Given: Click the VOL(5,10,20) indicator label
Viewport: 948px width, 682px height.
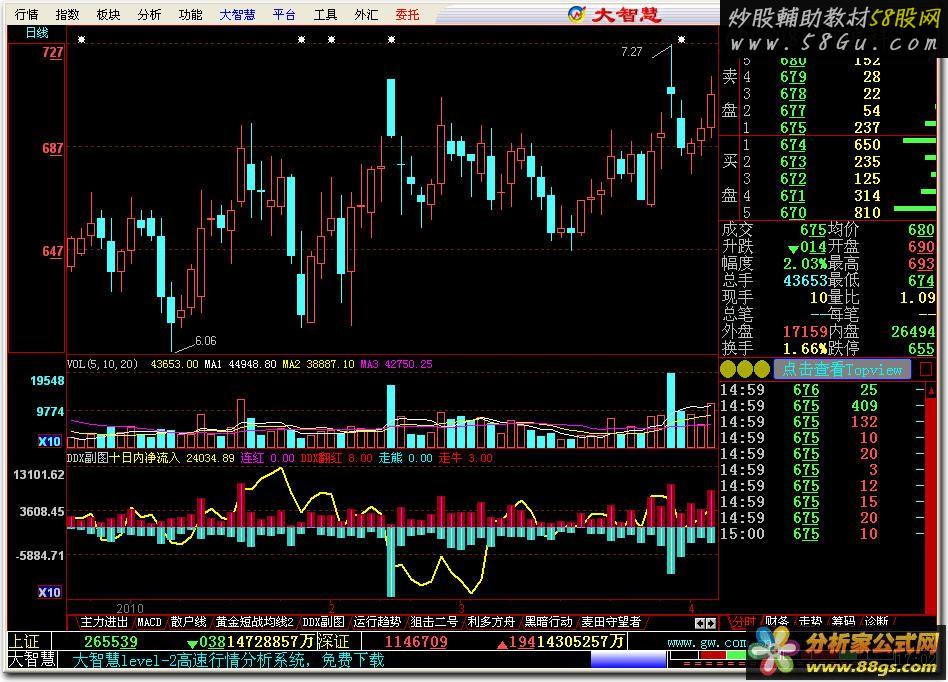Looking at the screenshot, I should pos(102,364).
